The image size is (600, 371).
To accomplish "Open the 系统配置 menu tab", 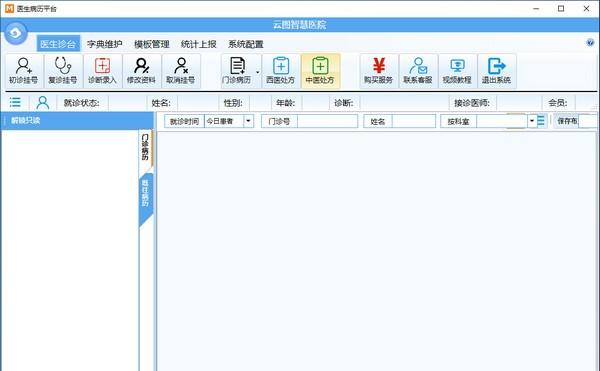I will coord(246,44).
